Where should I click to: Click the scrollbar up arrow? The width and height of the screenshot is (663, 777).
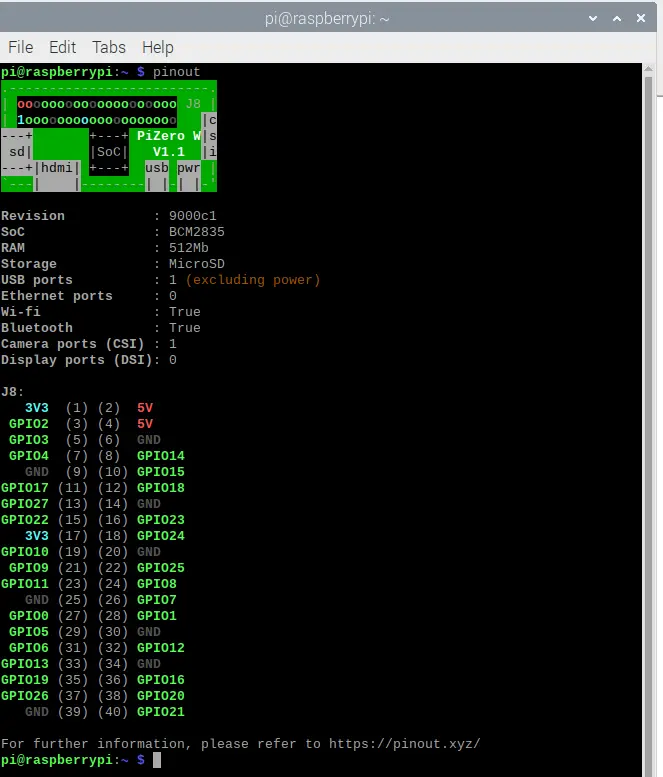(x=649, y=69)
